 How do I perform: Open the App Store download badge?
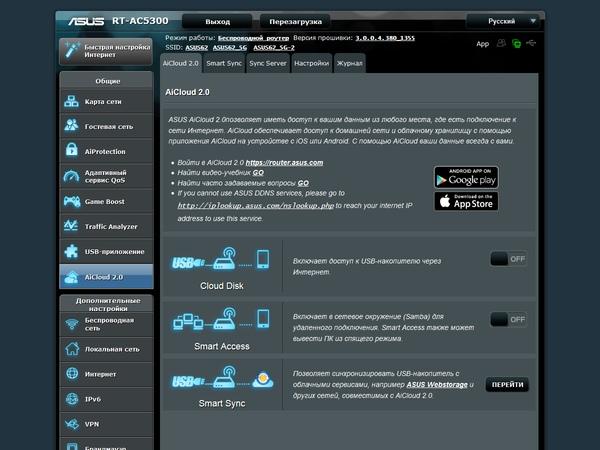466,201
